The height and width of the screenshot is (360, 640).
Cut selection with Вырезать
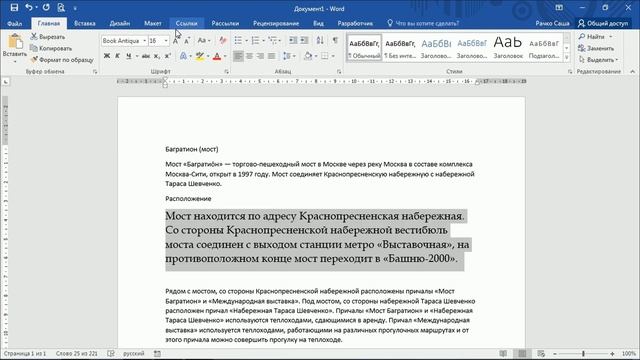(48, 37)
